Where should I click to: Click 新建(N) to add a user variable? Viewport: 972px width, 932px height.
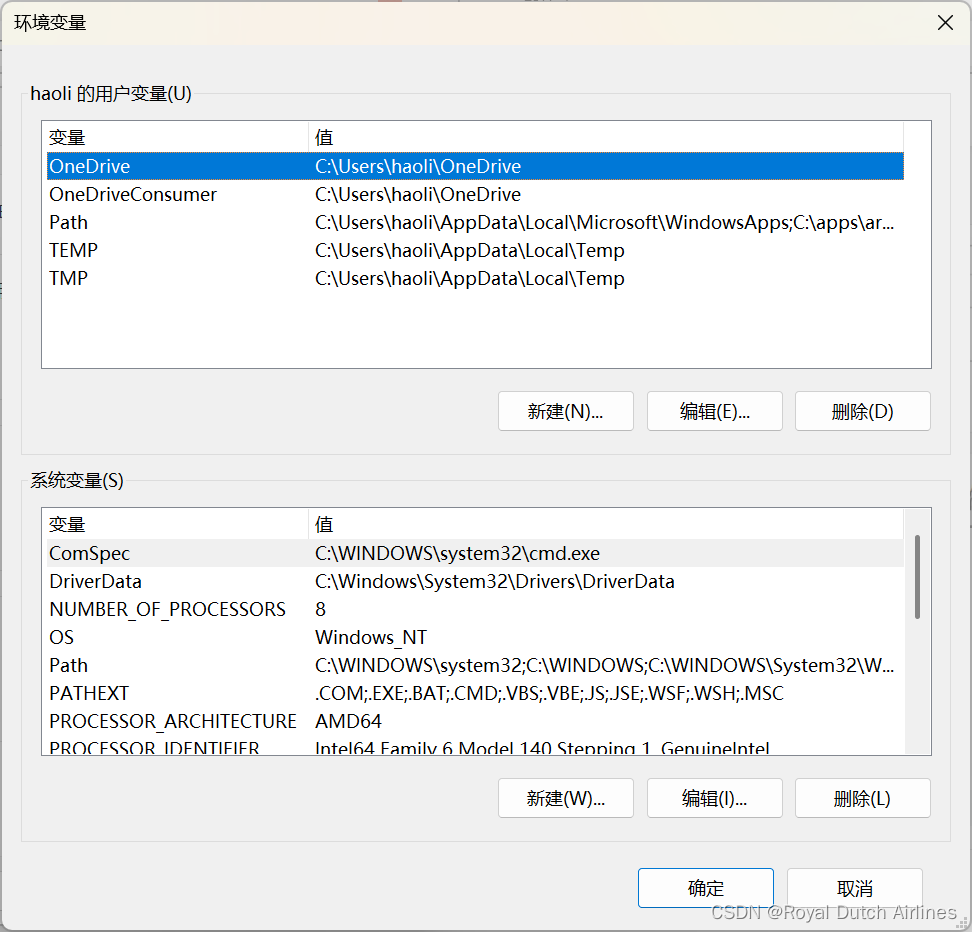pyautogui.click(x=565, y=411)
